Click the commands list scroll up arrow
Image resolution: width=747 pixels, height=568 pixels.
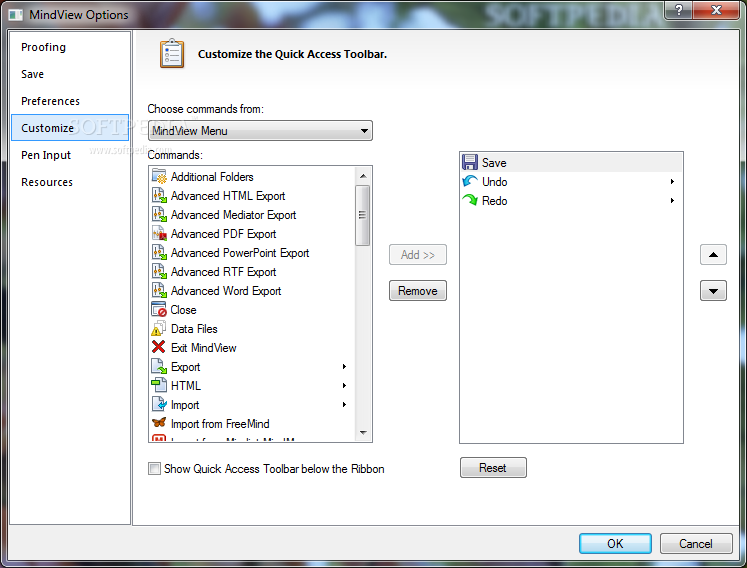[x=363, y=176]
